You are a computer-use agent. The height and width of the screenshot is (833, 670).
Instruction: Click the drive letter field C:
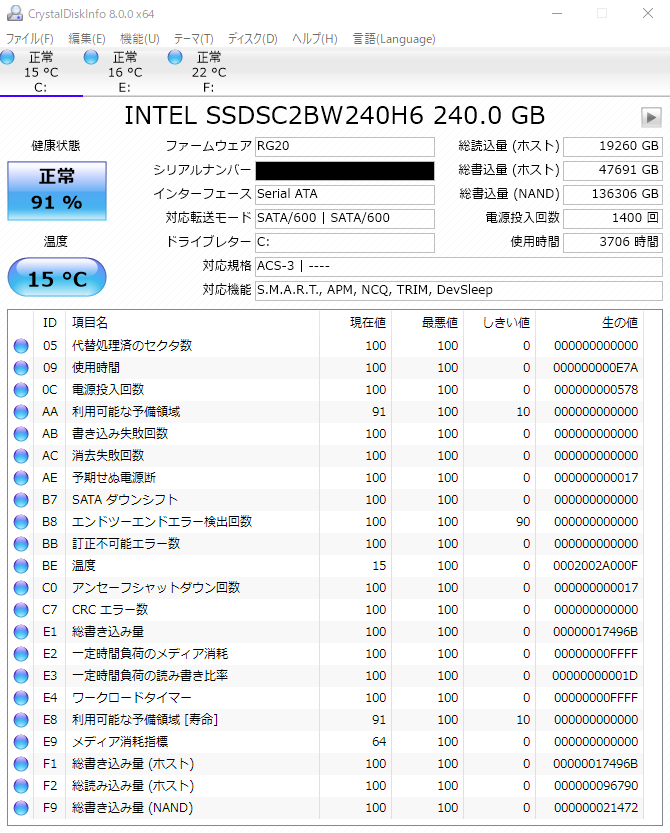coord(345,242)
